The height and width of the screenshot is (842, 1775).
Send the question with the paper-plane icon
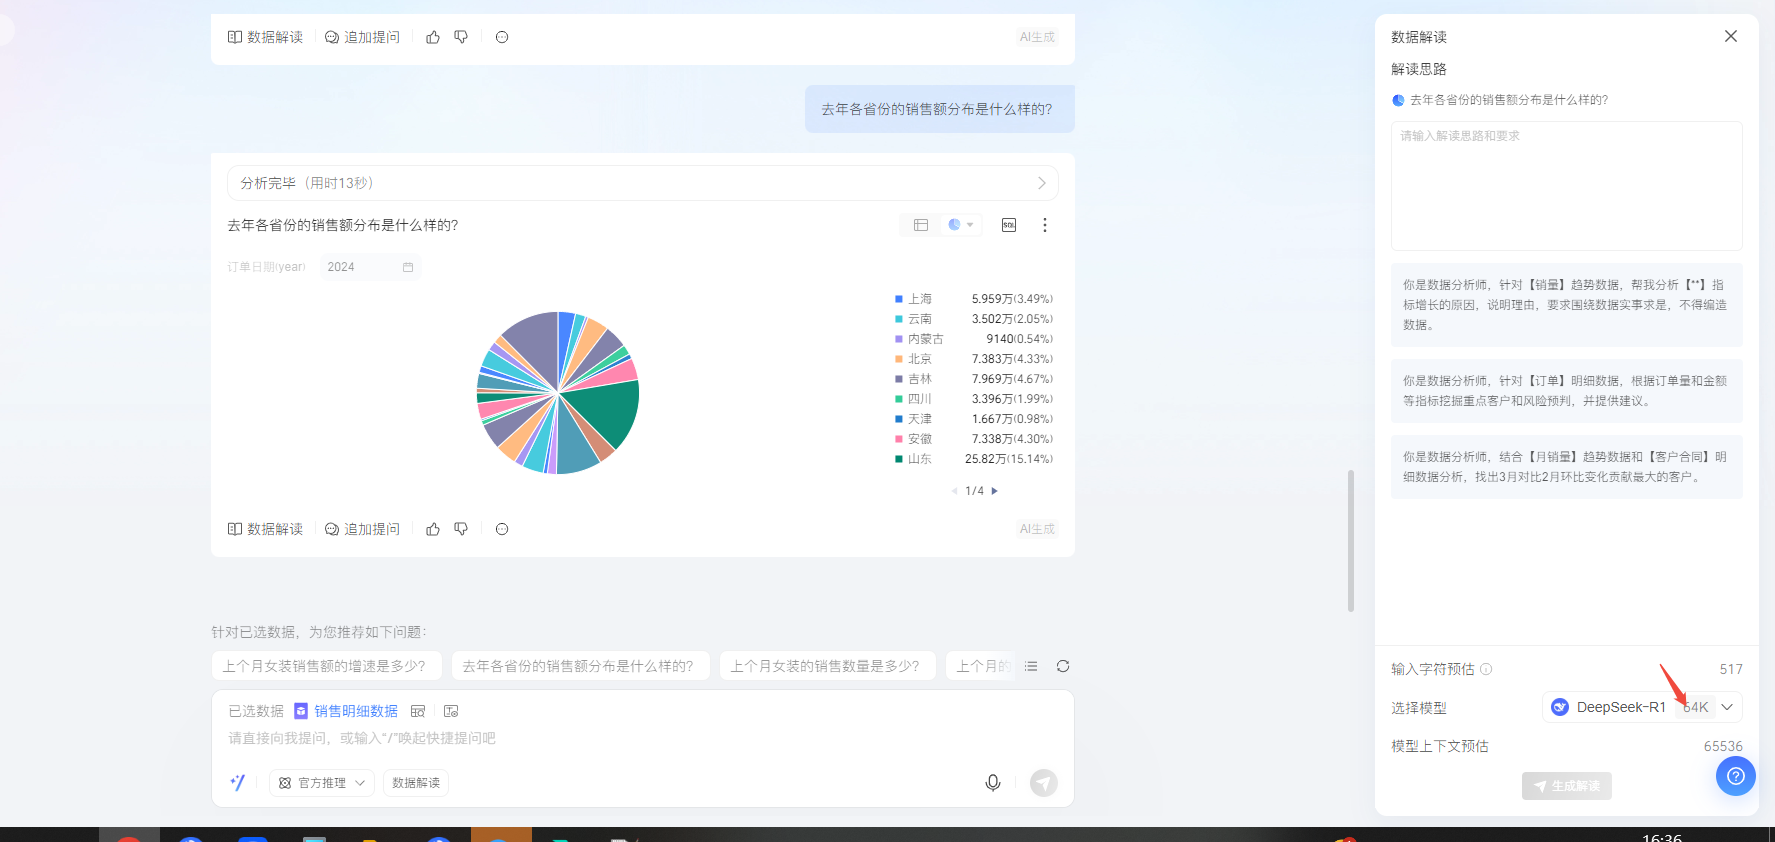pos(1044,783)
